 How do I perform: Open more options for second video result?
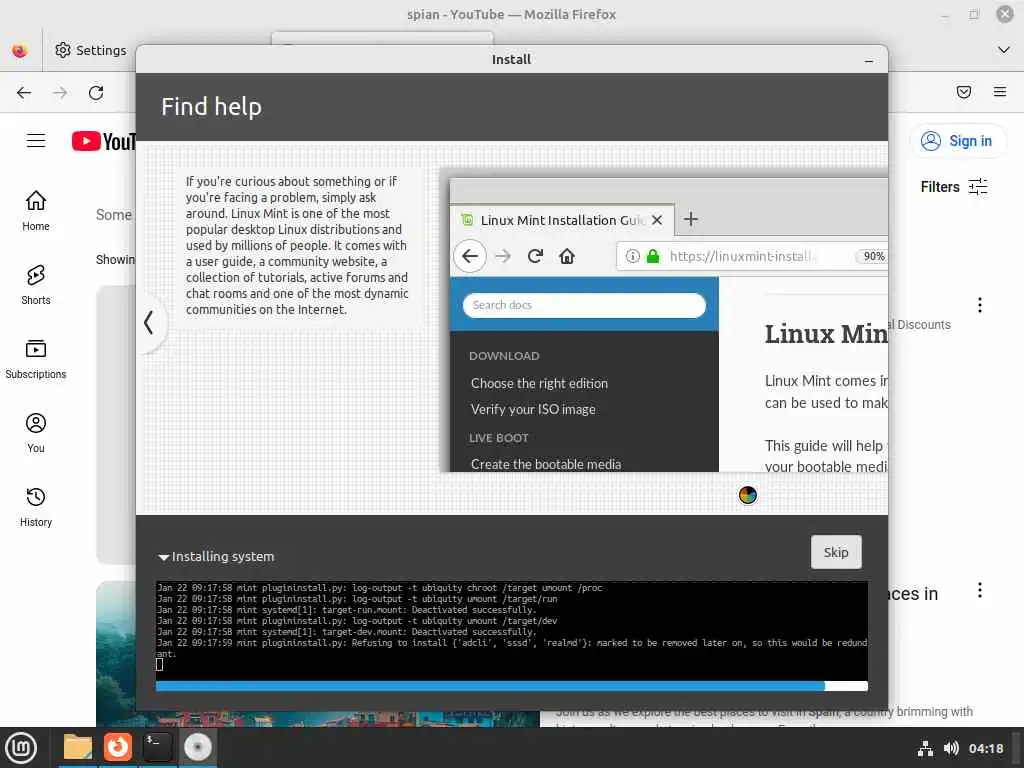[x=980, y=590]
